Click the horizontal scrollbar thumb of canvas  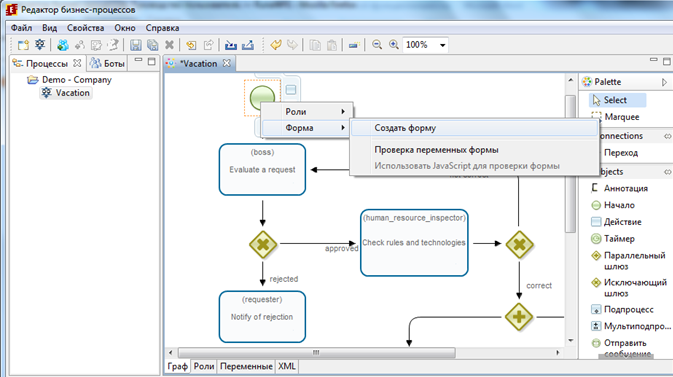316,353
